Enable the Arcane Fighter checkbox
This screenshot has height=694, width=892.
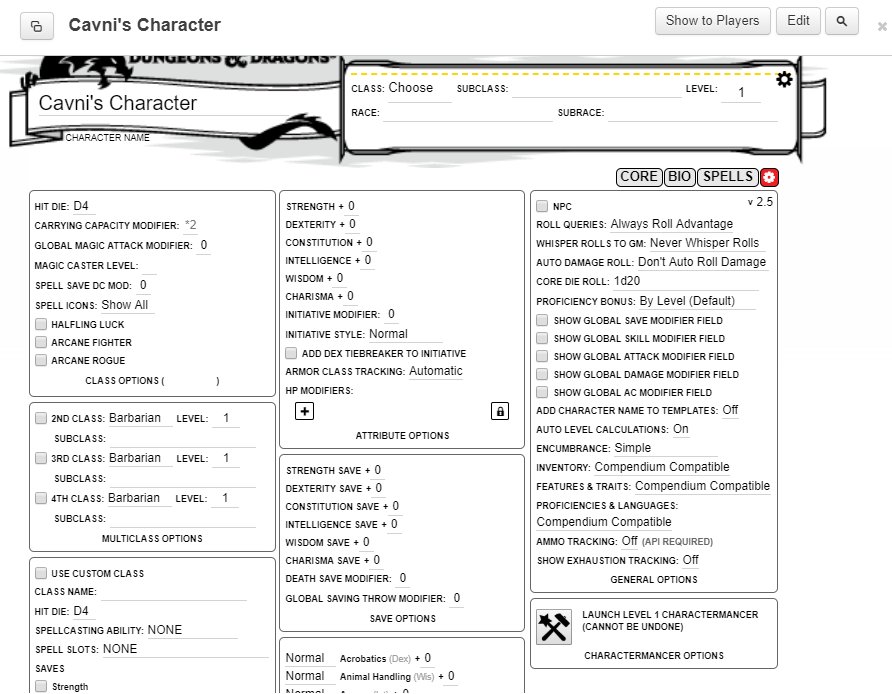click(x=41, y=342)
